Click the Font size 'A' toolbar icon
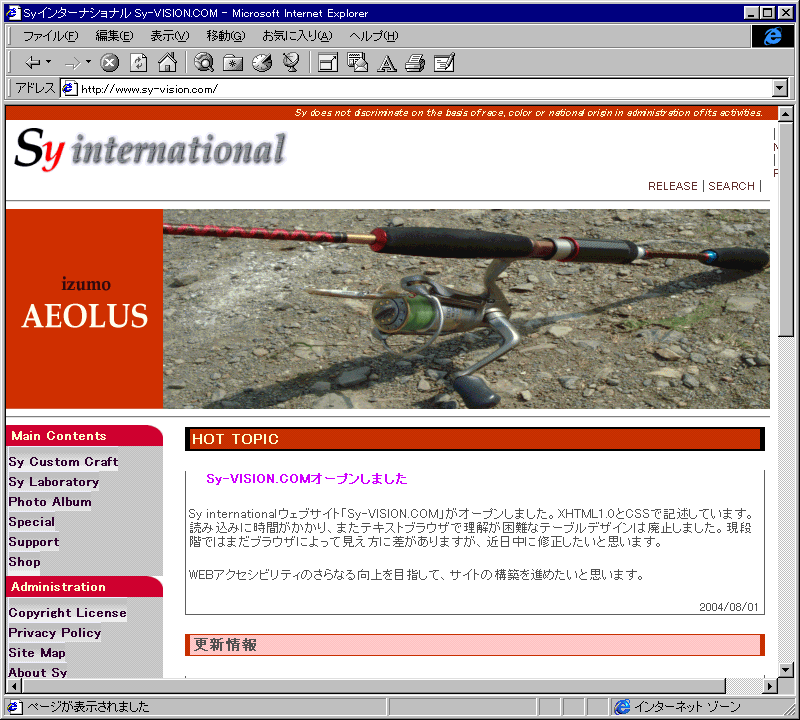The height and width of the screenshot is (720, 800). tap(387, 63)
